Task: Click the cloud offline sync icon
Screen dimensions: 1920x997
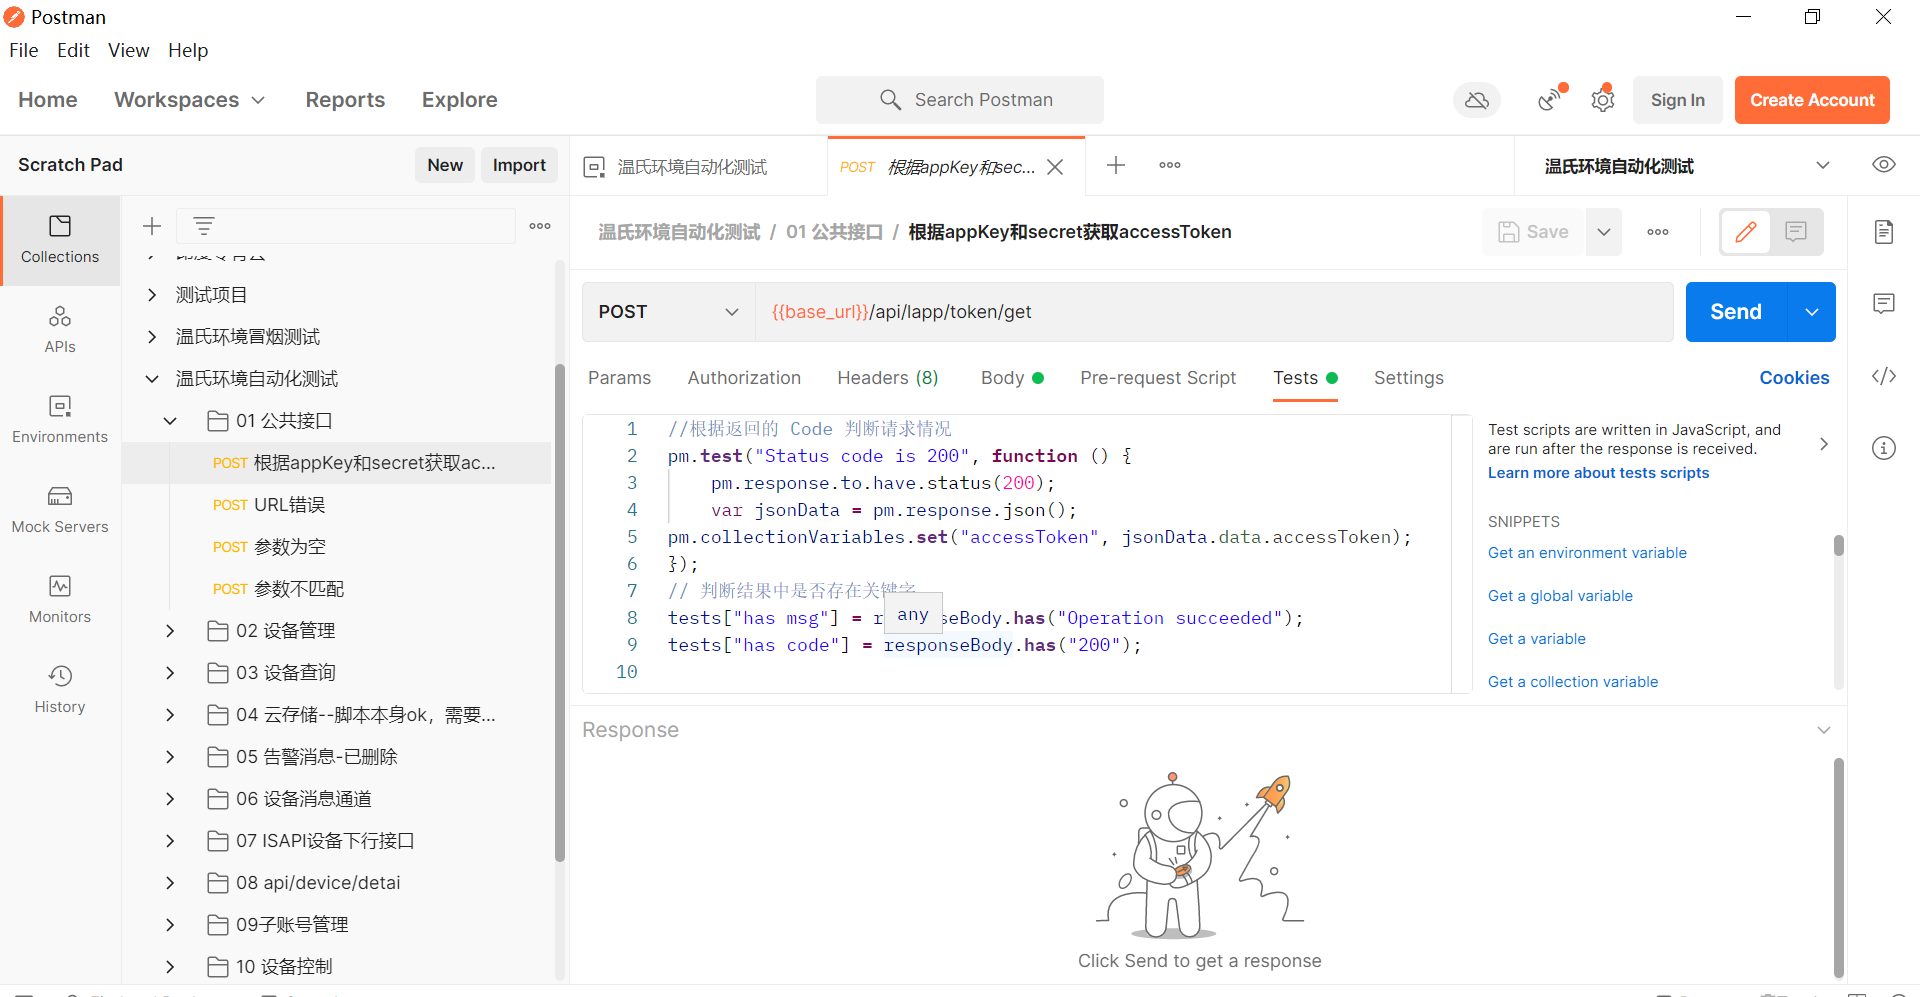Action: pyautogui.click(x=1477, y=100)
